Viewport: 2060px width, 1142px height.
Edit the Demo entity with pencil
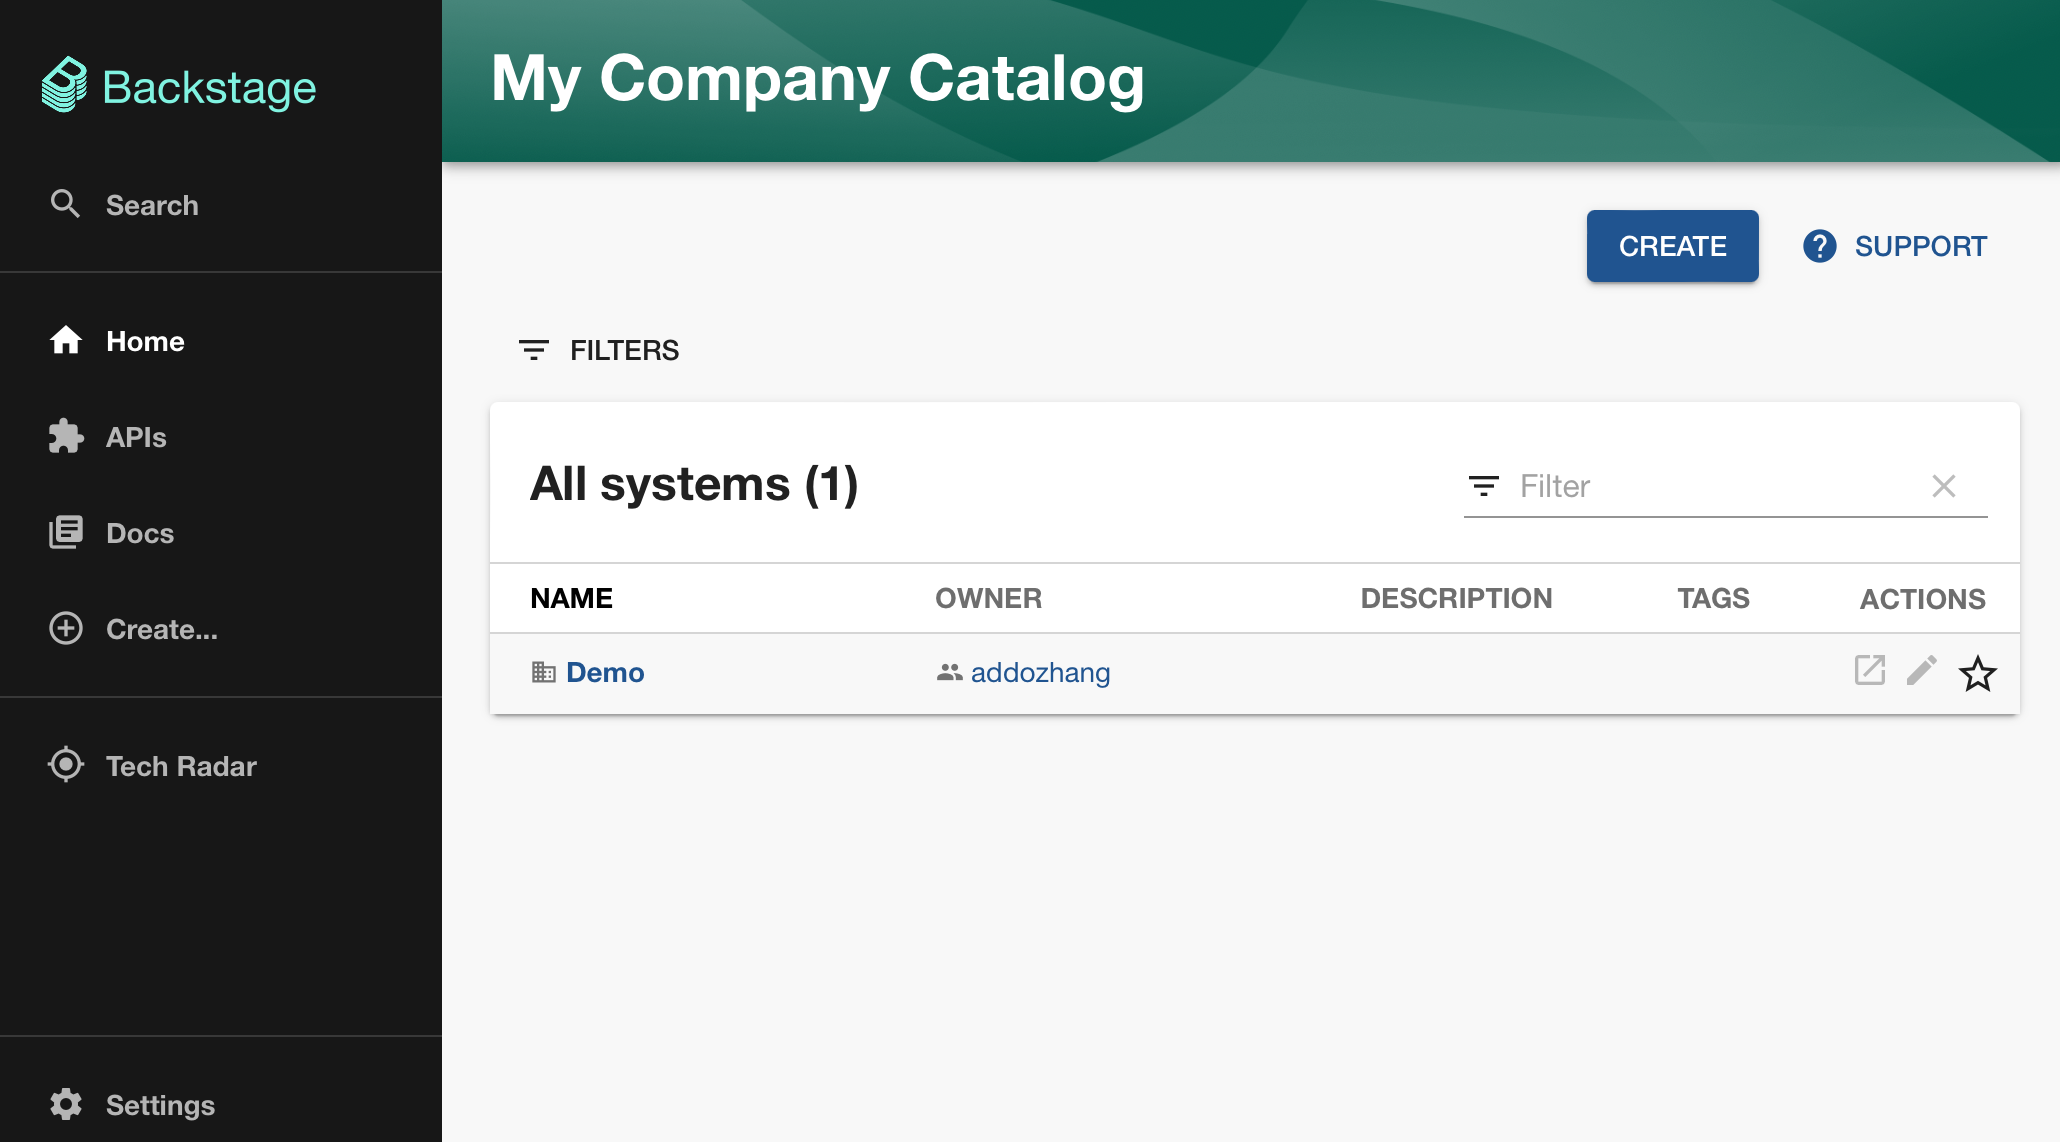tap(1922, 670)
